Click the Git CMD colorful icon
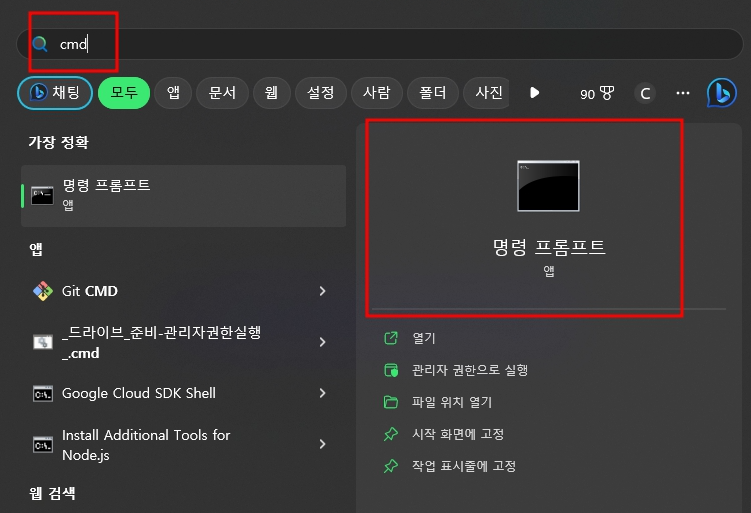 43,291
